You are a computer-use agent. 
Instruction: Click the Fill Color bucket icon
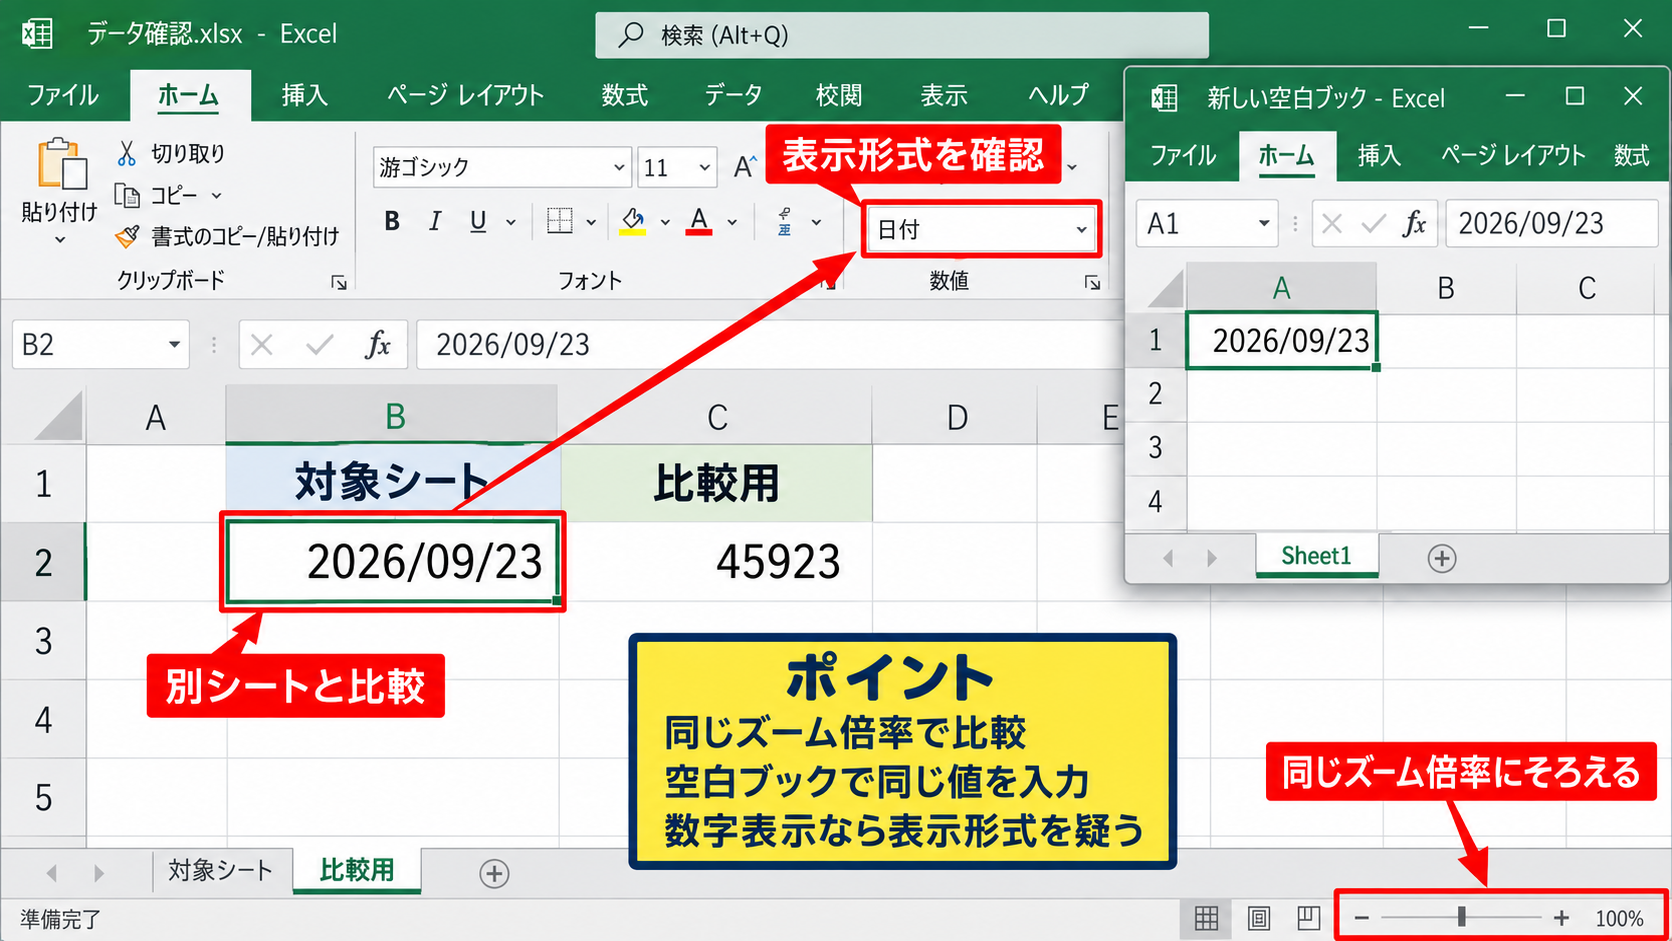point(632,221)
